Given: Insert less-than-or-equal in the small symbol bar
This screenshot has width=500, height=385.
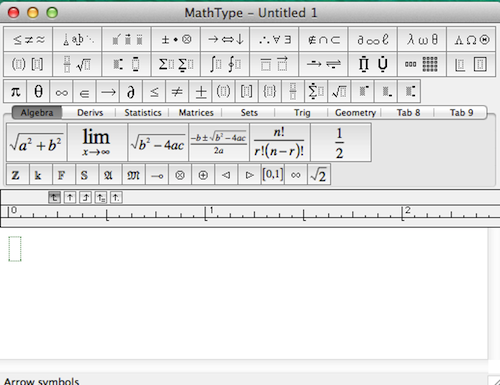Looking at the screenshot, I should point(154,91).
